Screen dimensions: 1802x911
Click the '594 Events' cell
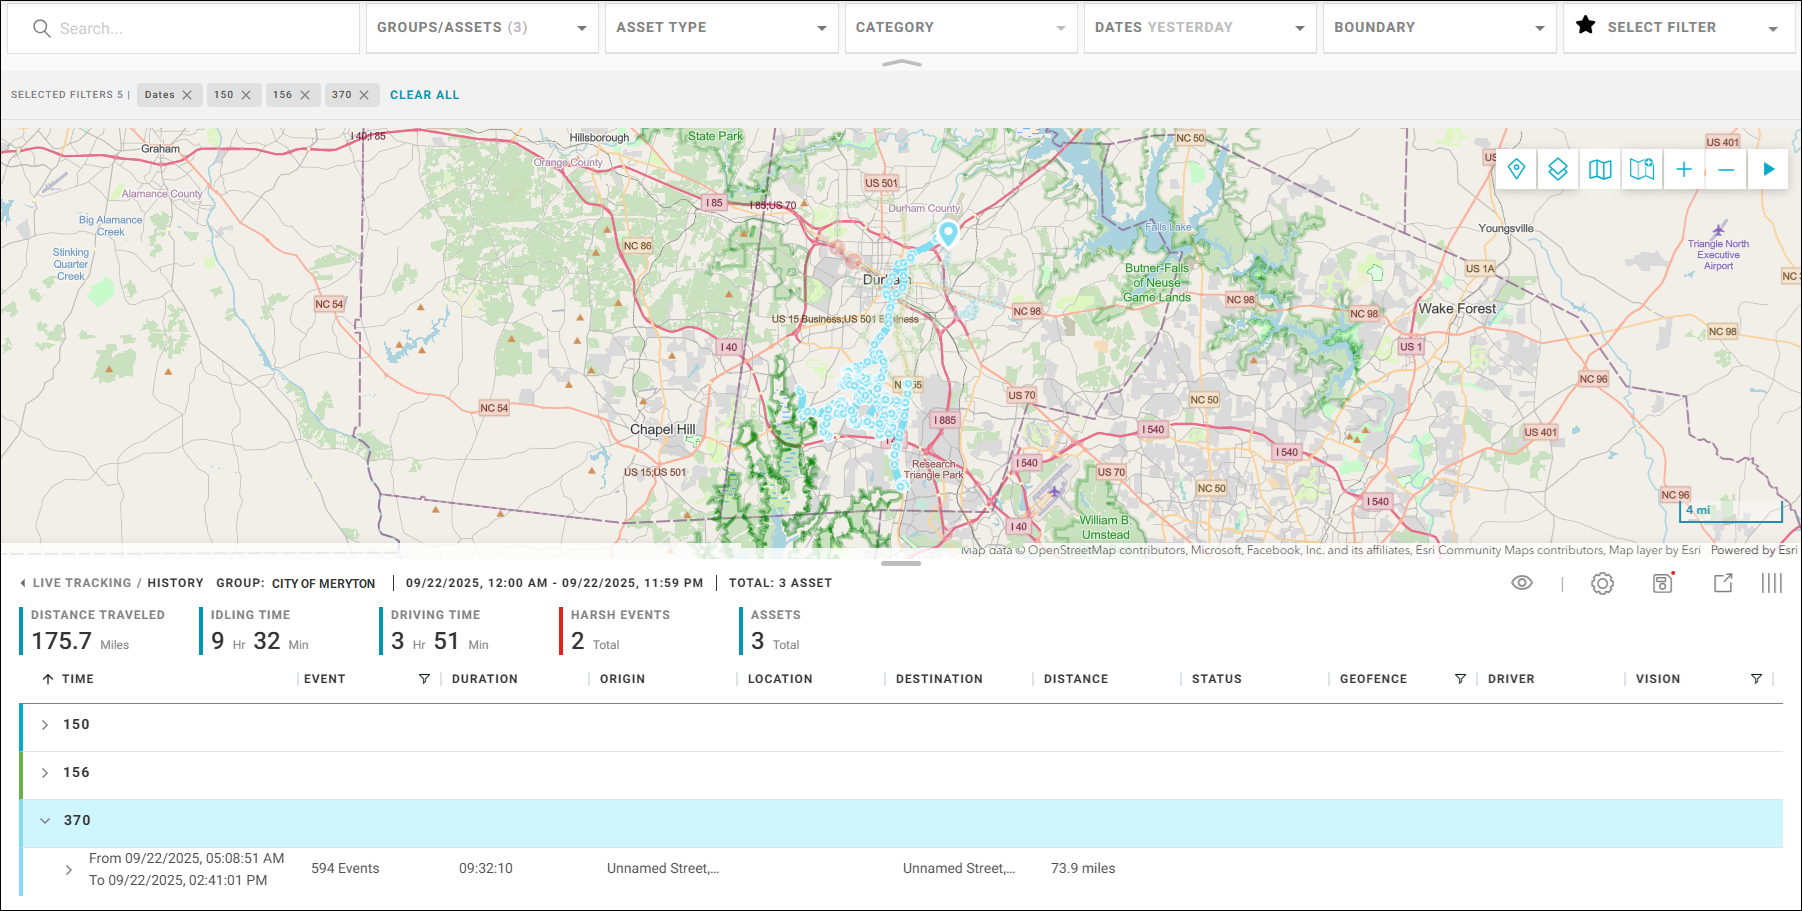345,869
